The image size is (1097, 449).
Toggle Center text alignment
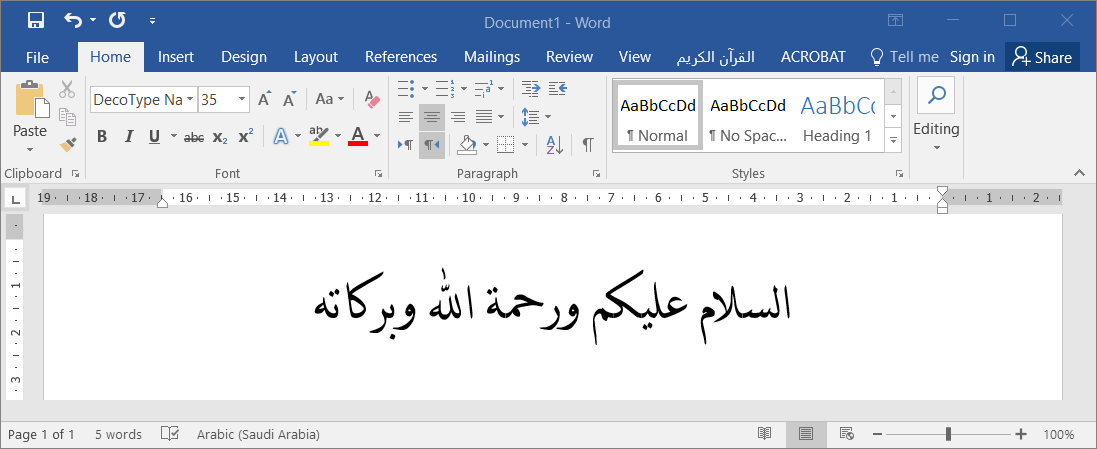(432, 117)
